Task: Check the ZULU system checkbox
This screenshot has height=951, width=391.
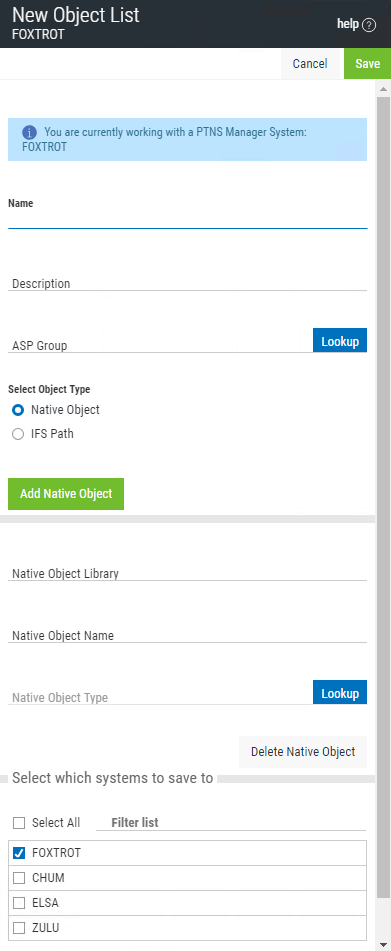Action: pos(19,927)
